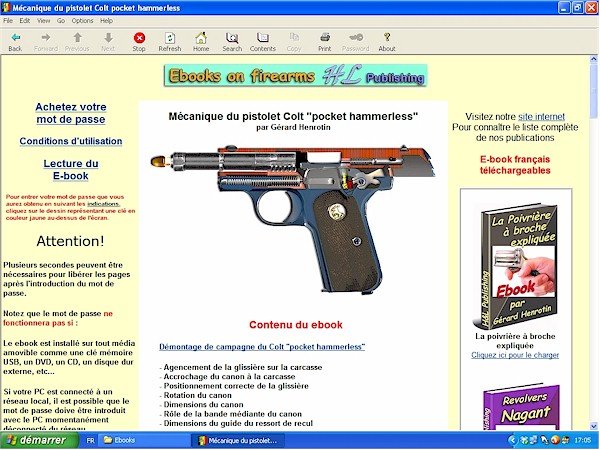Click the Forward arrow toolbar icon
This screenshot has height=450, width=600.
coord(46,38)
